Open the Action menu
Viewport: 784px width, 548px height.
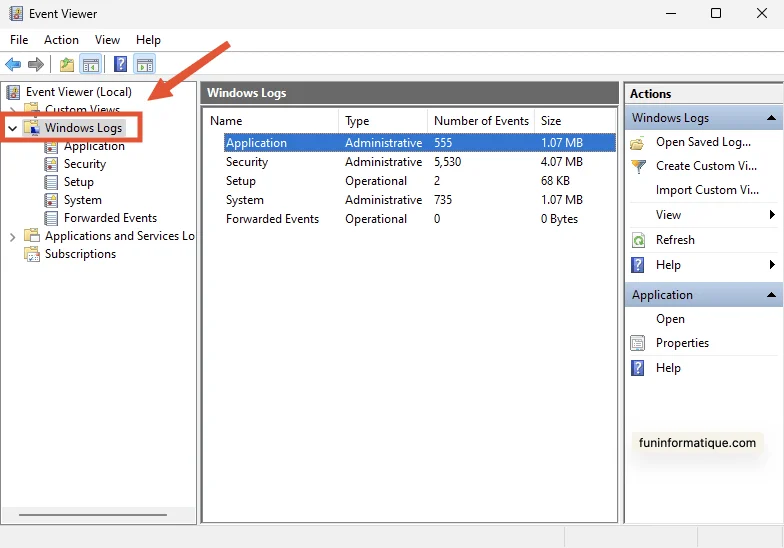61,40
